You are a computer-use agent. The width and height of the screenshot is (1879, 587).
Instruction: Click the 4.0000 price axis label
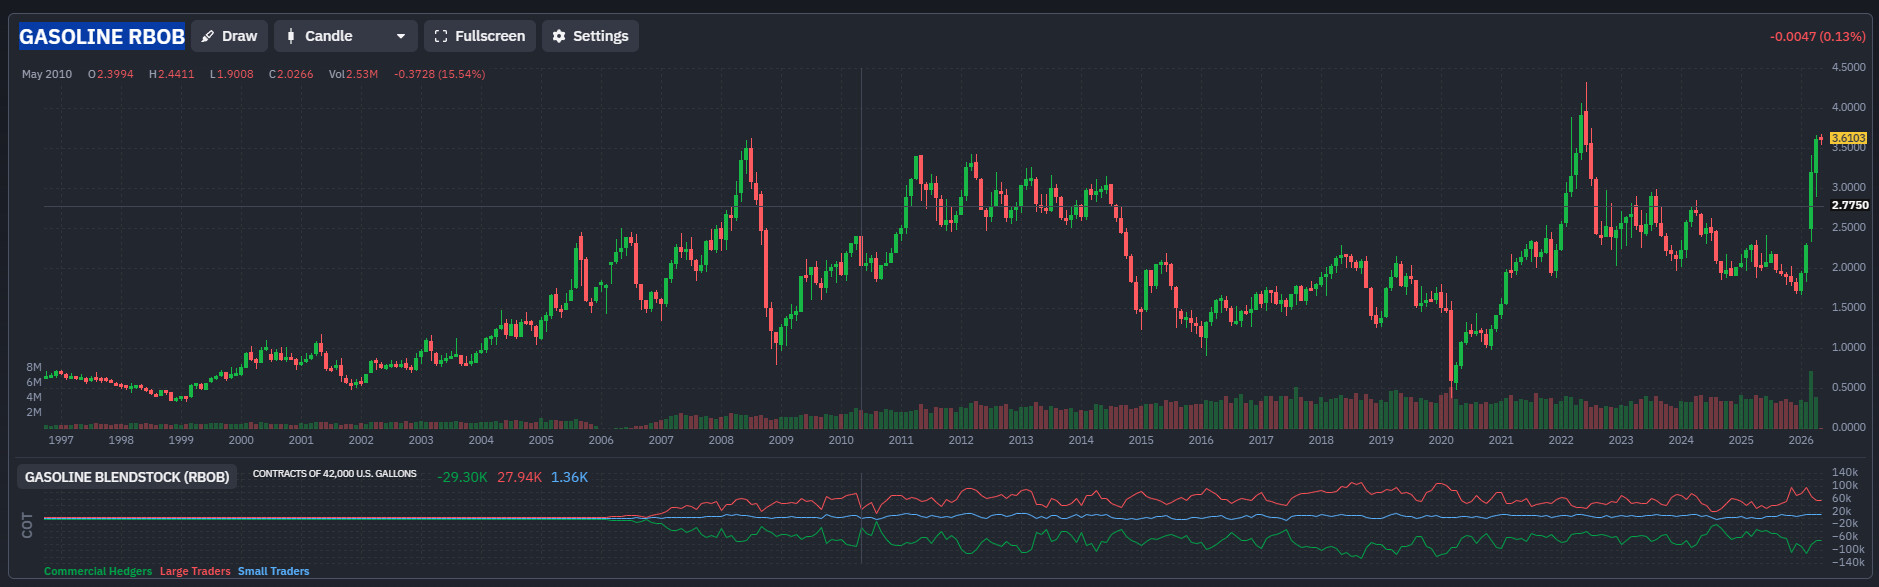pos(1848,107)
